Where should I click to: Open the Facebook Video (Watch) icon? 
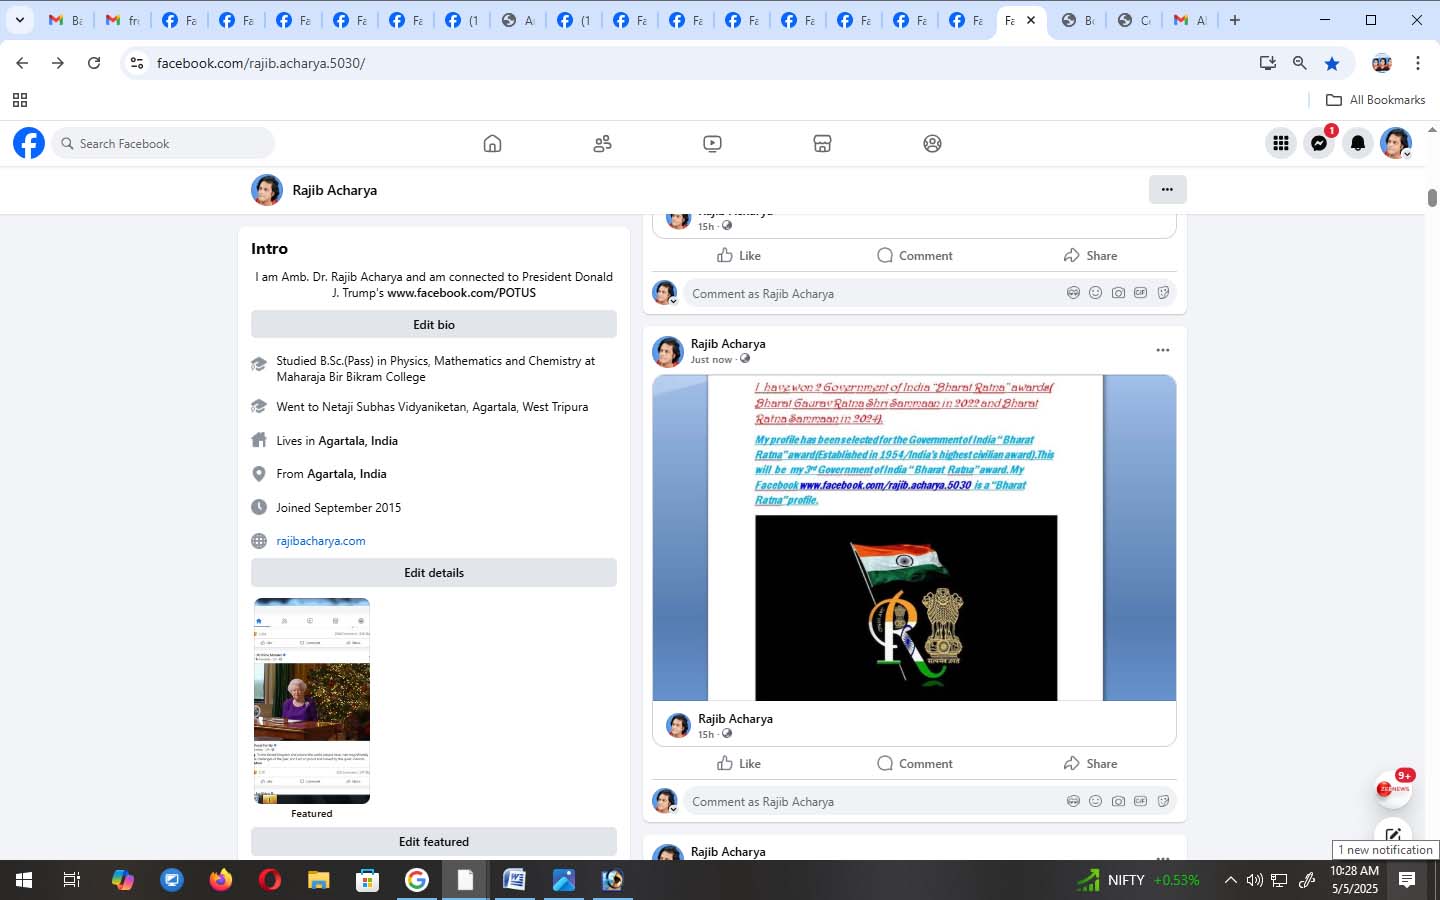pyautogui.click(x=712, y=143)
